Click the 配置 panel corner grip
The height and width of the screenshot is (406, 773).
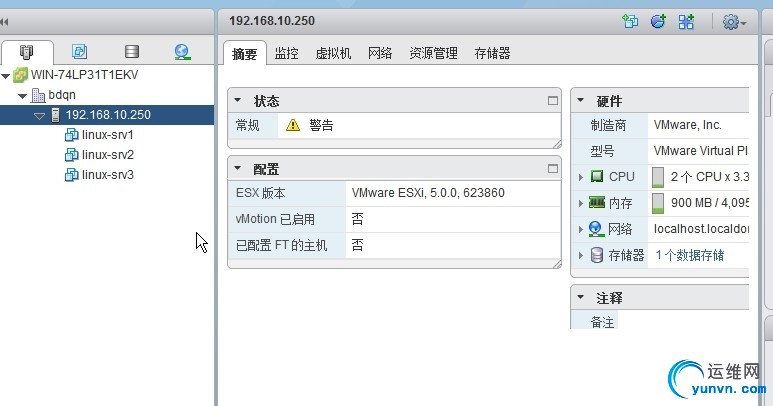point(557,264)
